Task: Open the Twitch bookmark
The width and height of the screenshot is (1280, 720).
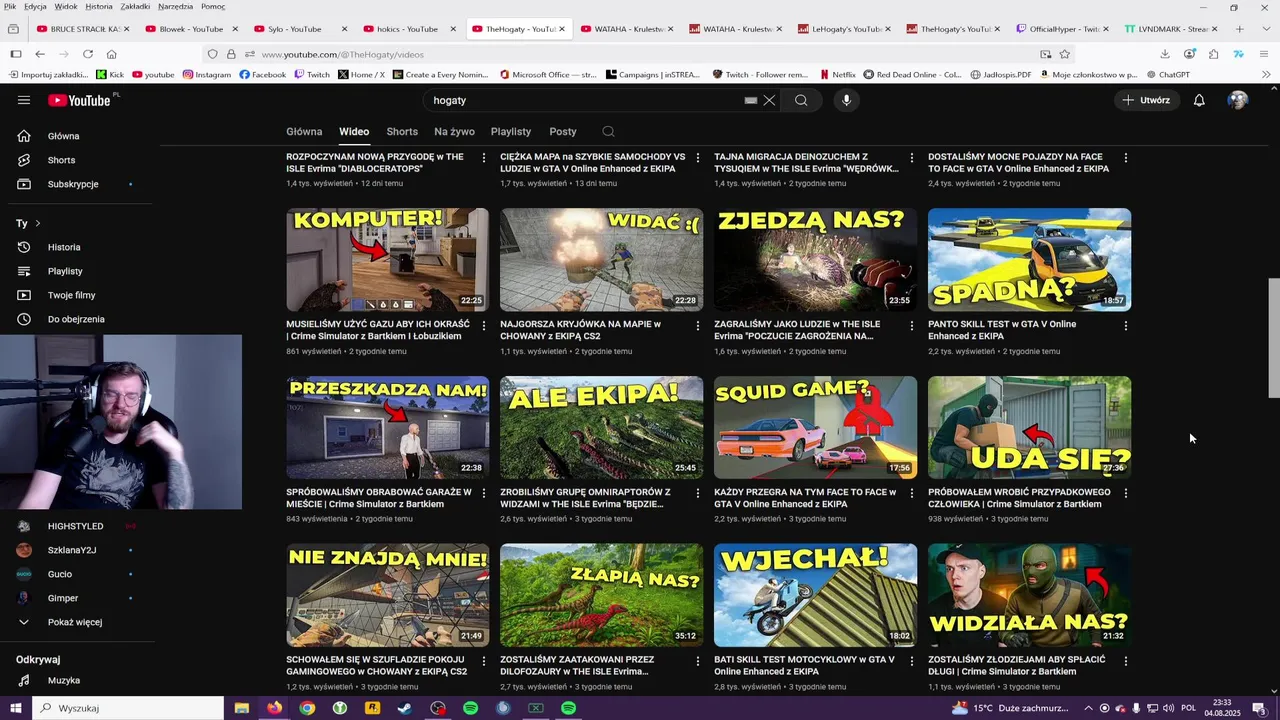Action: 312,74
